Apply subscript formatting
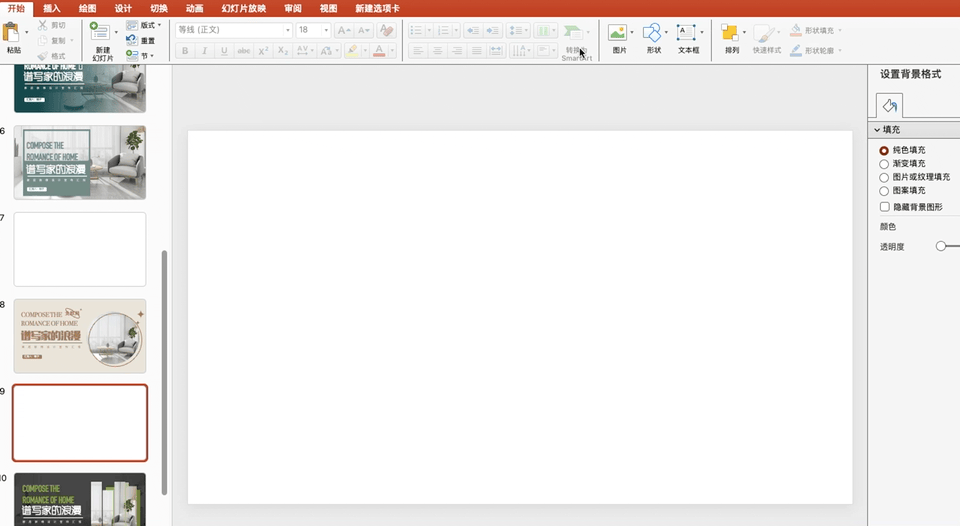This screenshot has height=526, width=960. (283, 51)
